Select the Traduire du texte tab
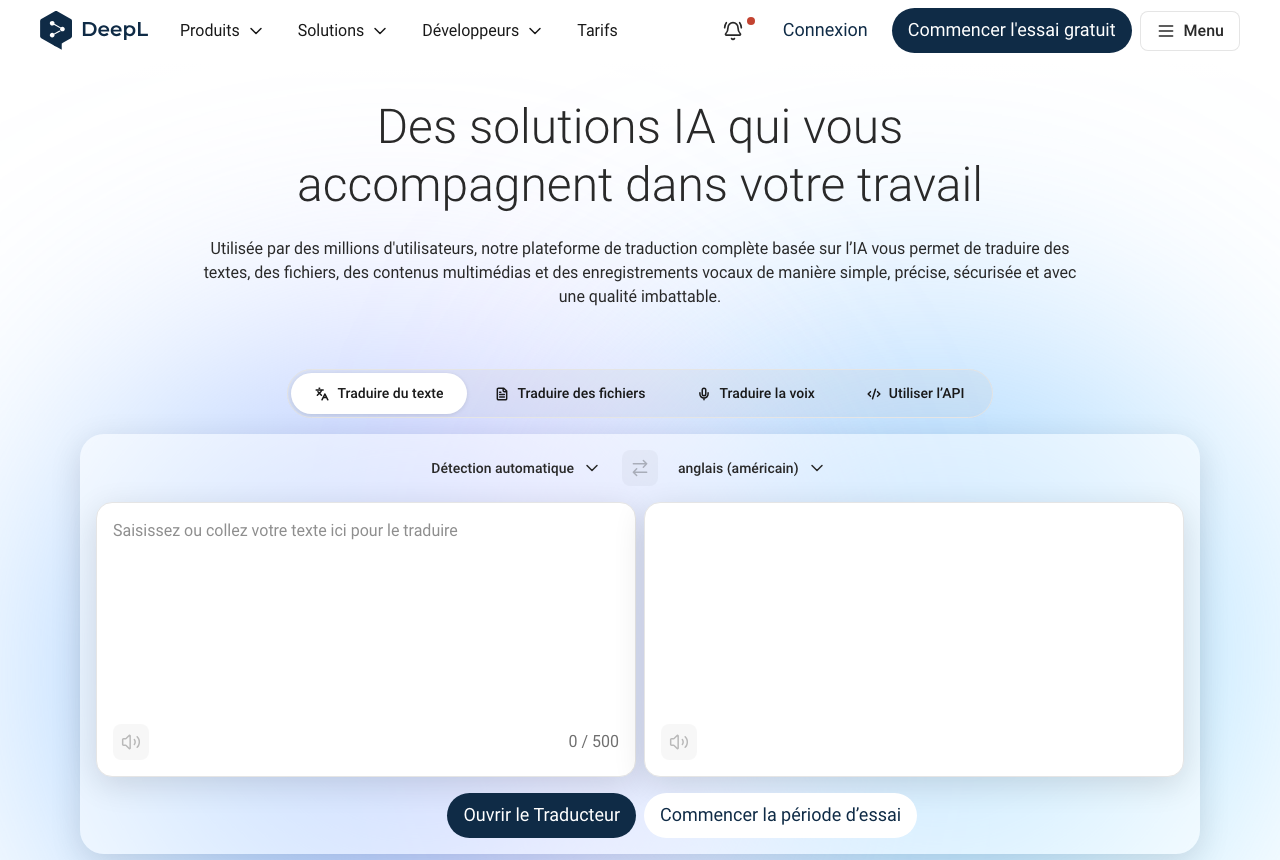1280x860 pixels. pos(379,393)
